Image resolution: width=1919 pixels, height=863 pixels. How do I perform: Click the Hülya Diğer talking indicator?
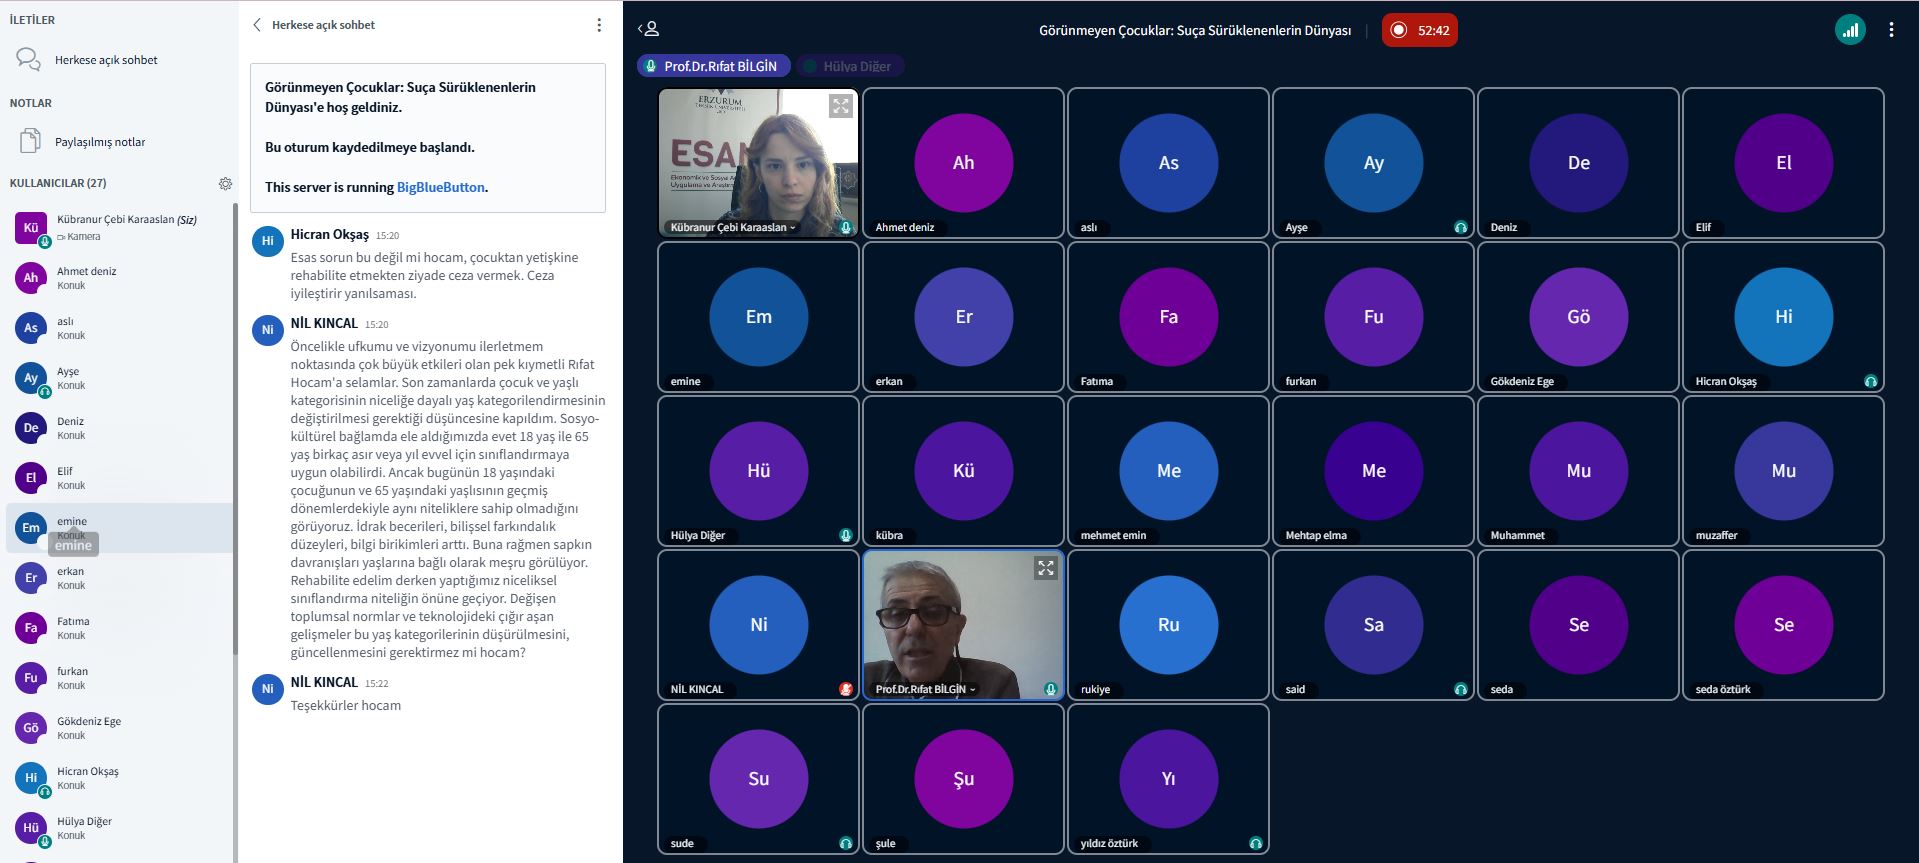851,66
